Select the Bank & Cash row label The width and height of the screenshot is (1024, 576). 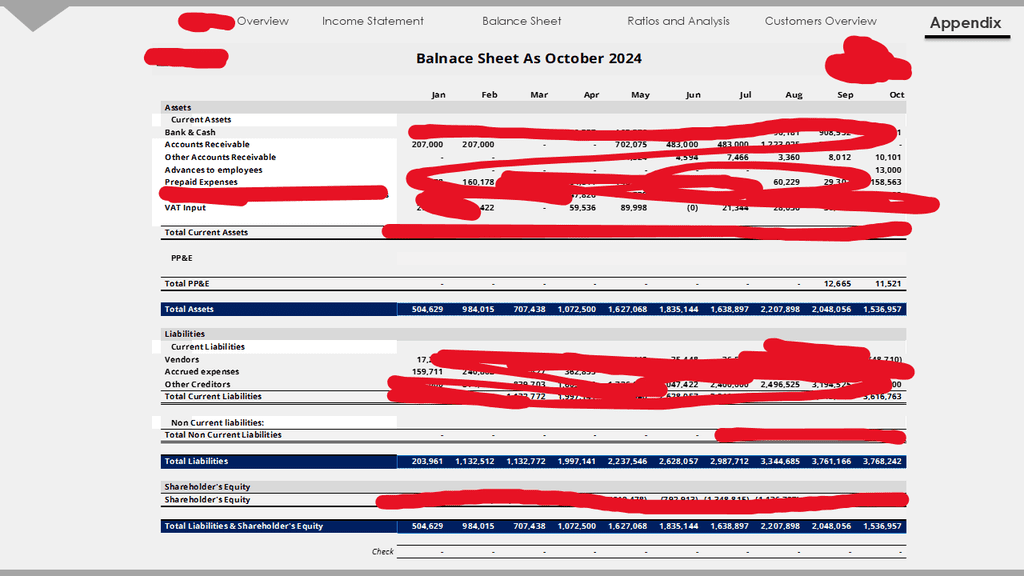tap(189, 132)
